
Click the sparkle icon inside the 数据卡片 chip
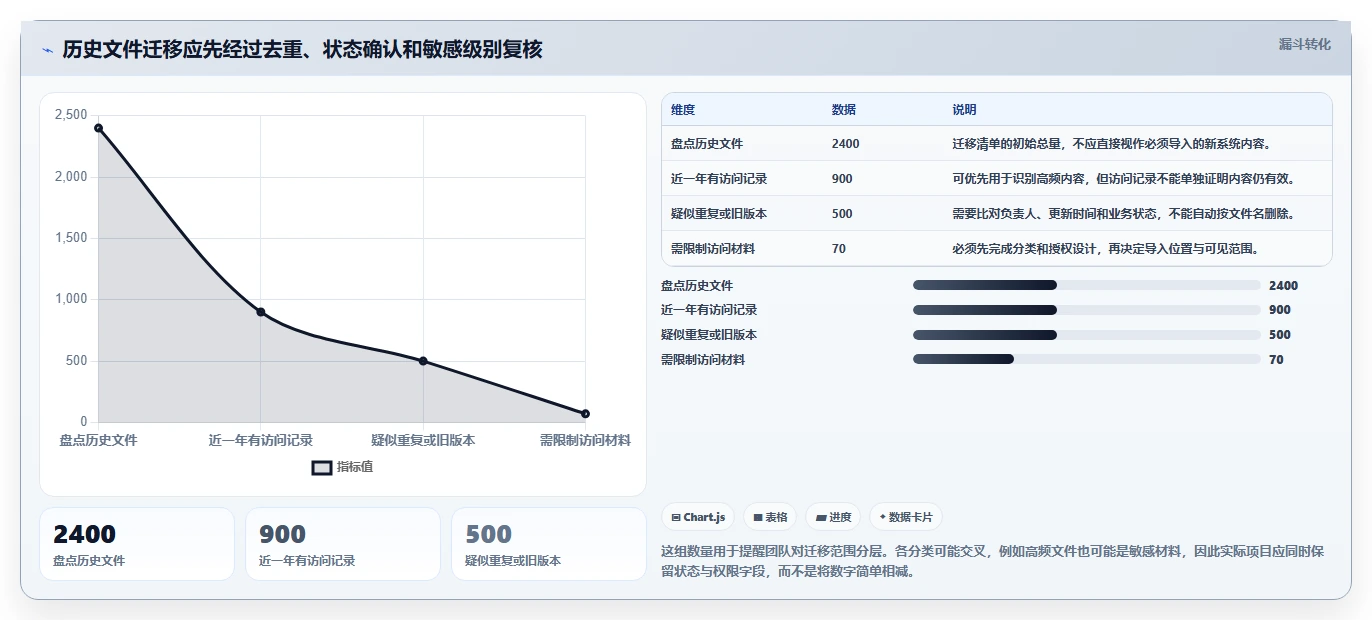click(x=882, y=518)
